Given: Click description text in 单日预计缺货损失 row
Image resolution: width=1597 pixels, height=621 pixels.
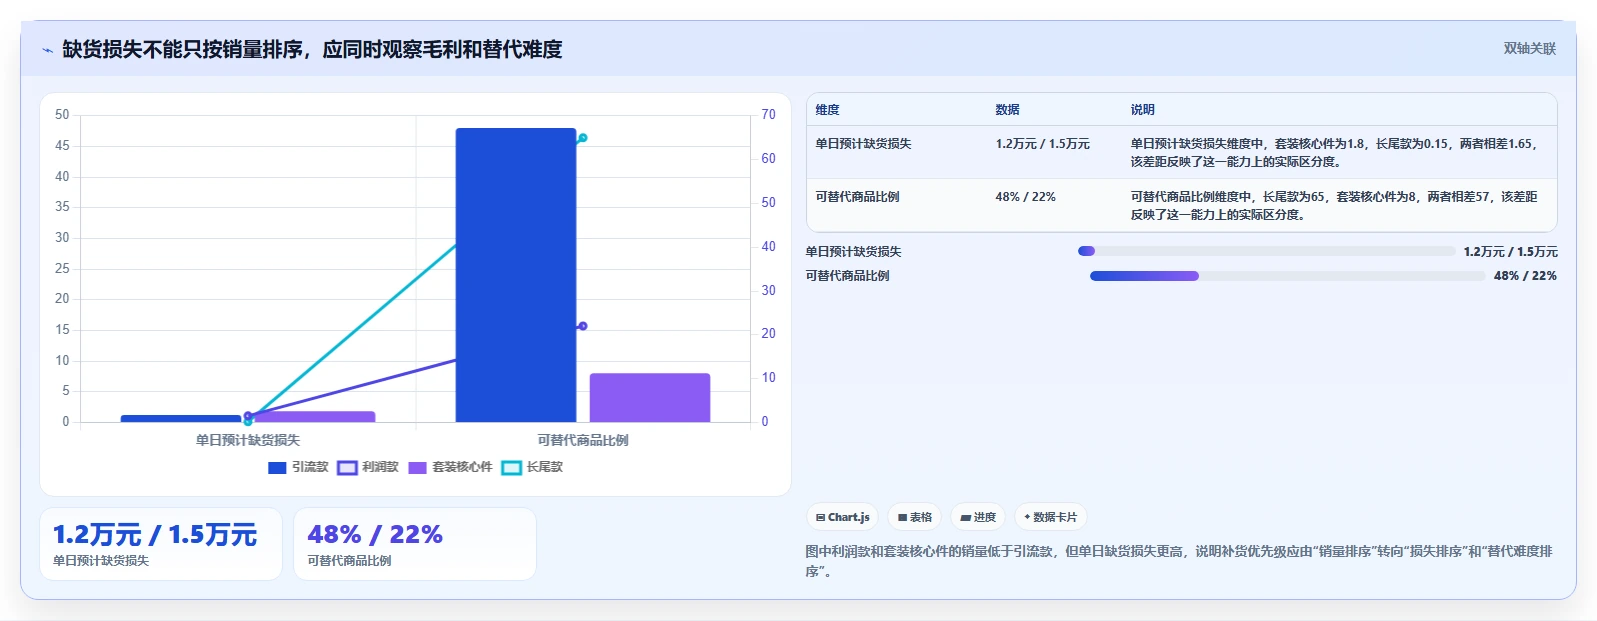Looking at the screenshot, I should point(1334,153).
